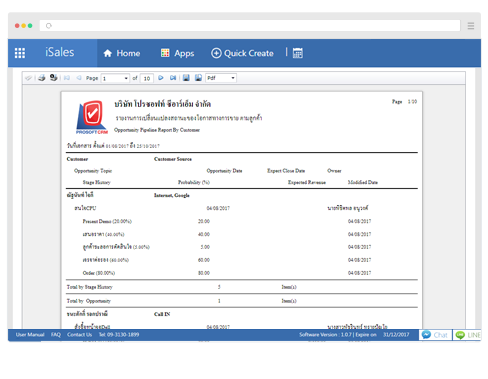The height and width of the screenshot is (379, 488).
Task: Jump to the last report page
Action: [x=173, y=78]
